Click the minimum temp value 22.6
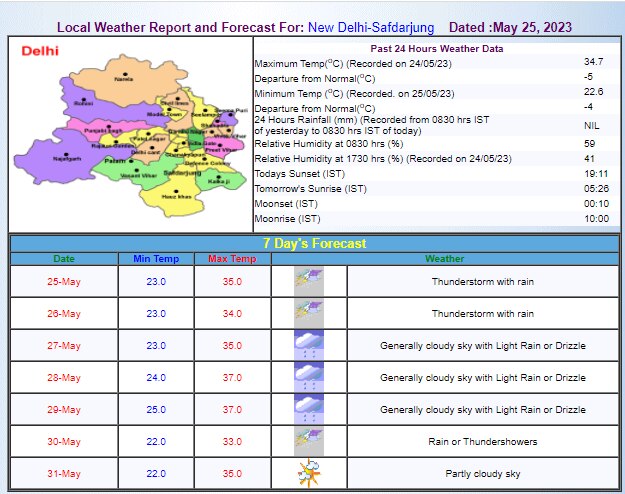625x494 pixels. [x=594, y=92]
